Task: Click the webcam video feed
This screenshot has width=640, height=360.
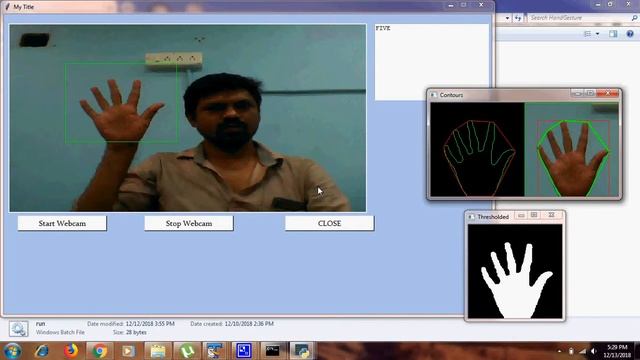Action: click(188, 118)
